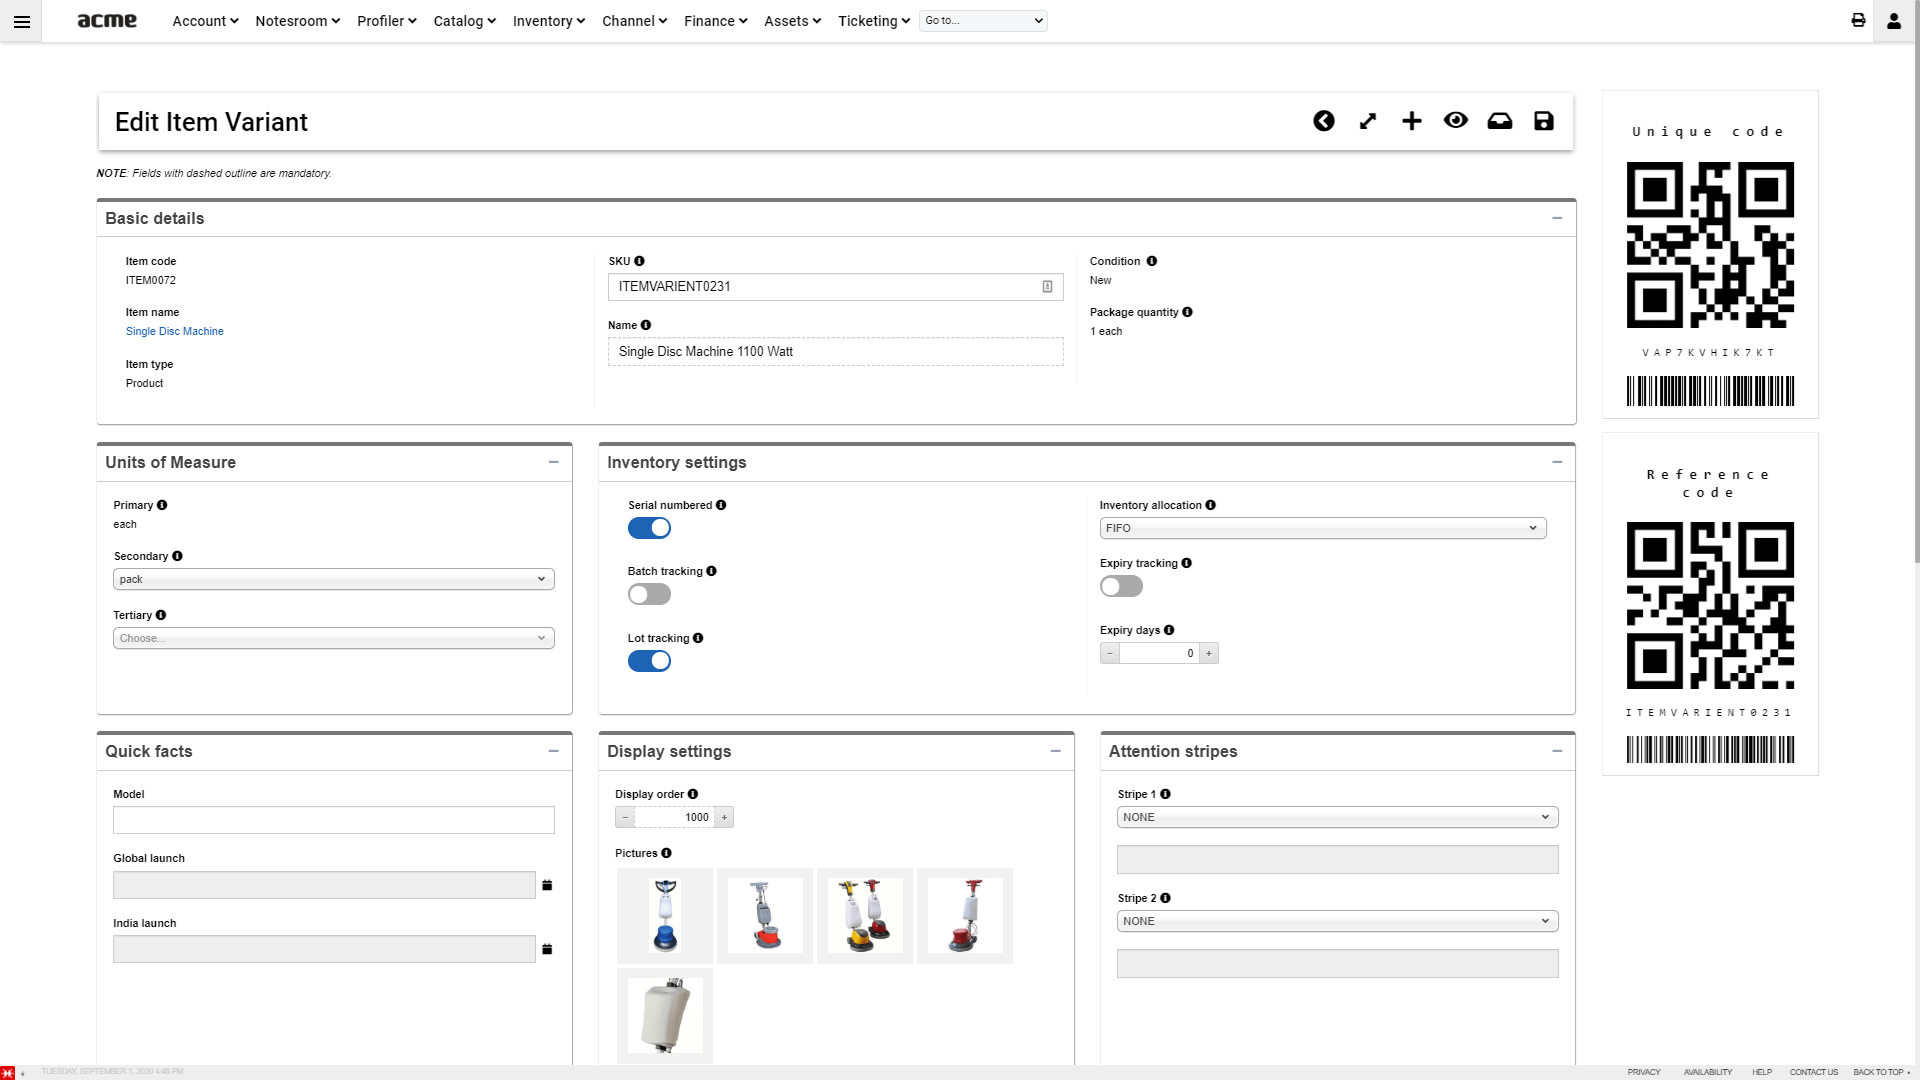Image resolution: width=1920 pixels, height=1080 pixels.
Task: Open the Inventory menu
Action: (x=549, y=21)
